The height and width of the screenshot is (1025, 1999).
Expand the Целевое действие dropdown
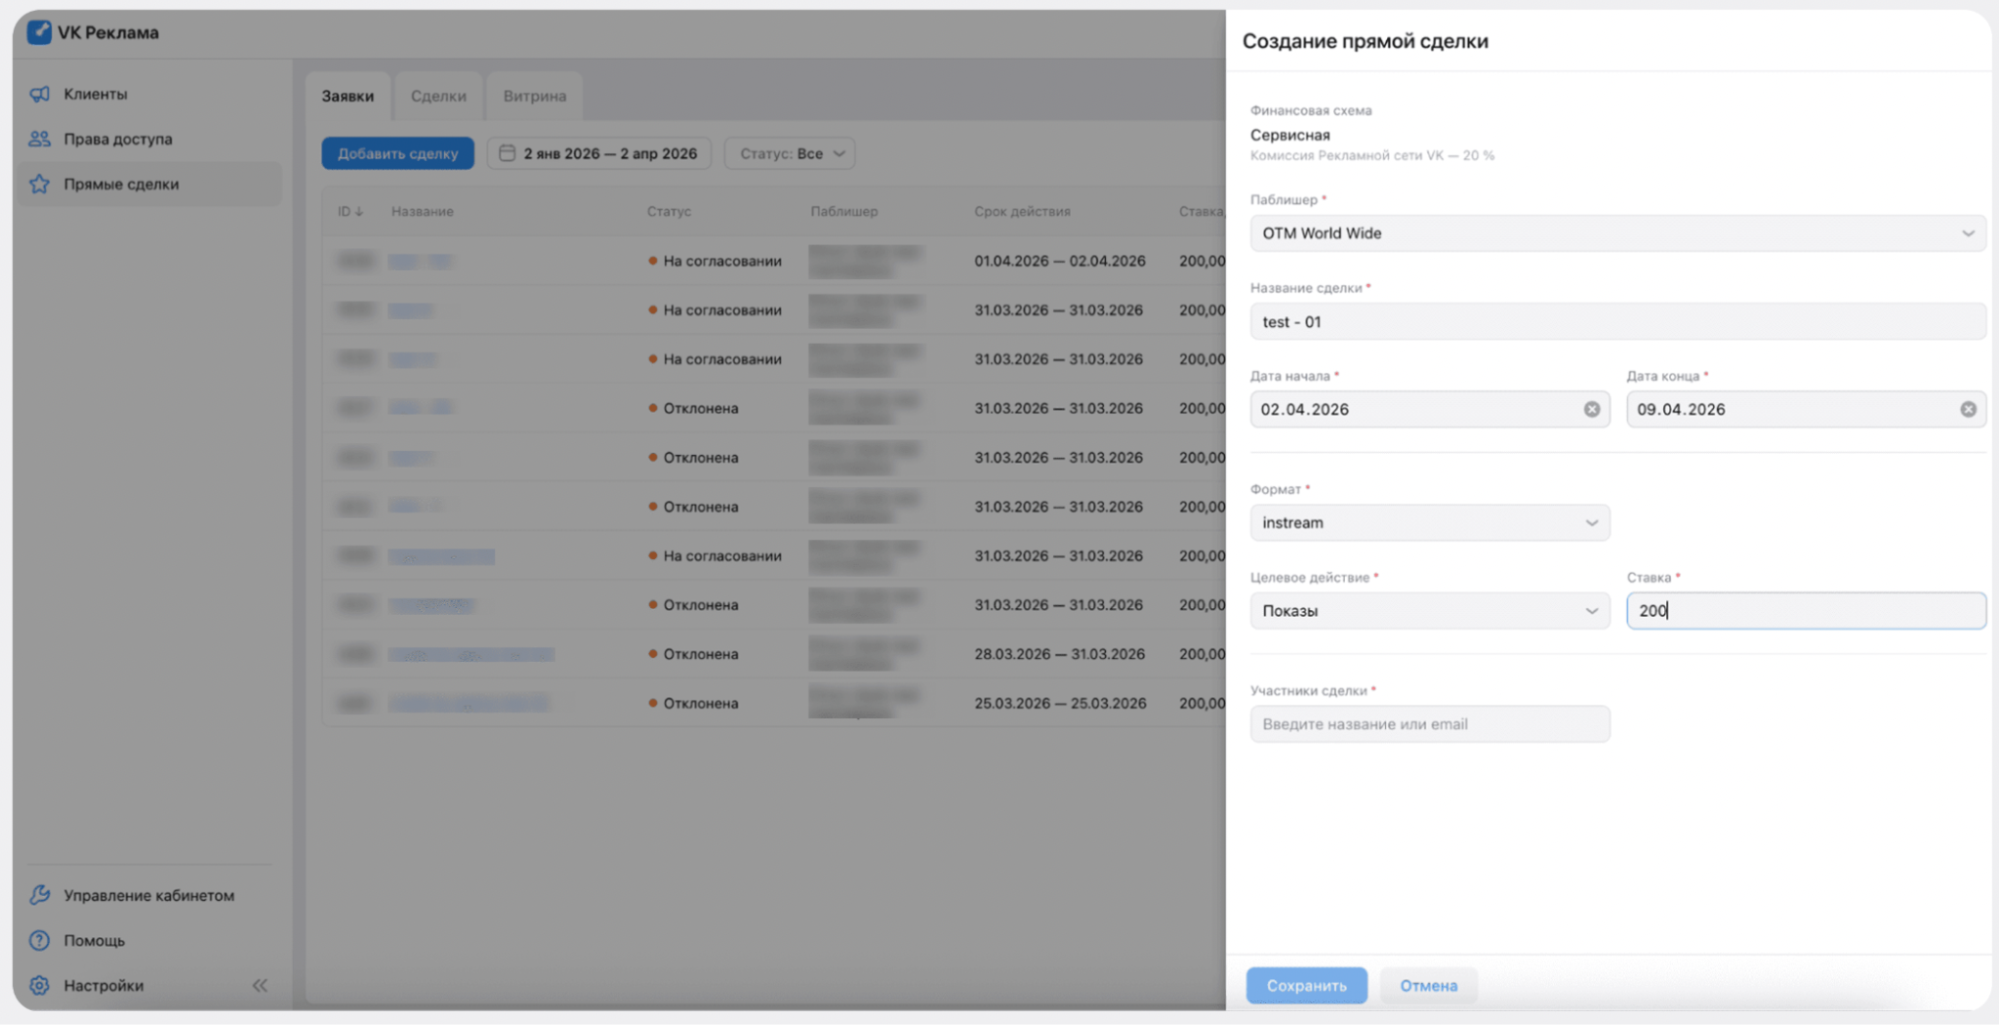coord(1429,610)
